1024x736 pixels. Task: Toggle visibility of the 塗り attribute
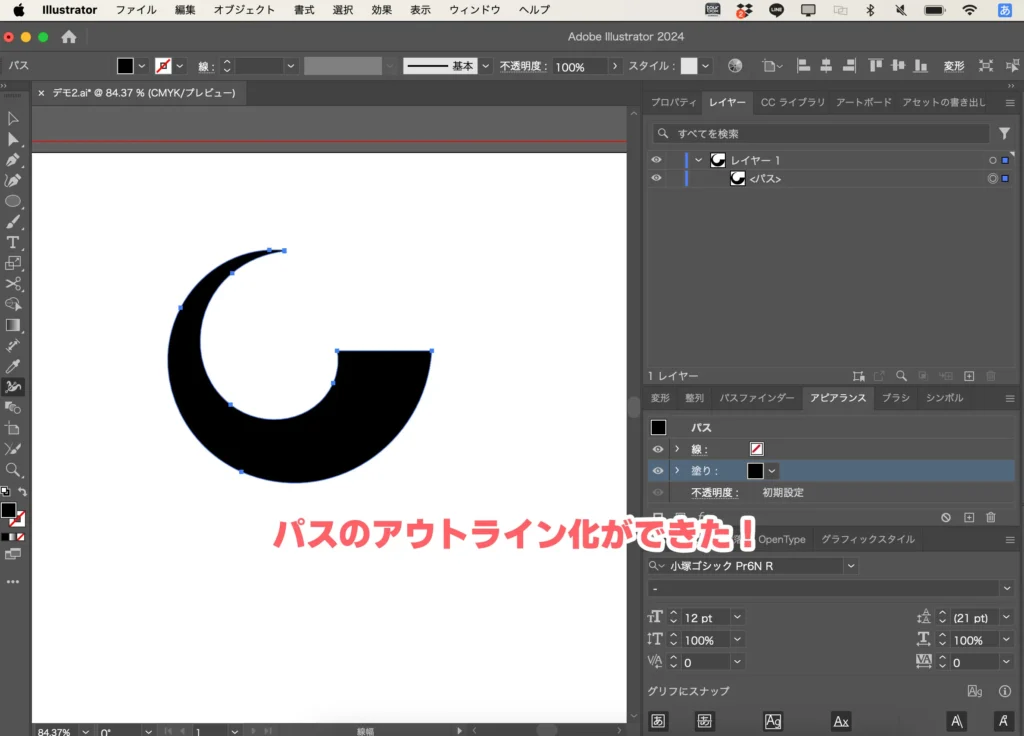pos(657,471)
